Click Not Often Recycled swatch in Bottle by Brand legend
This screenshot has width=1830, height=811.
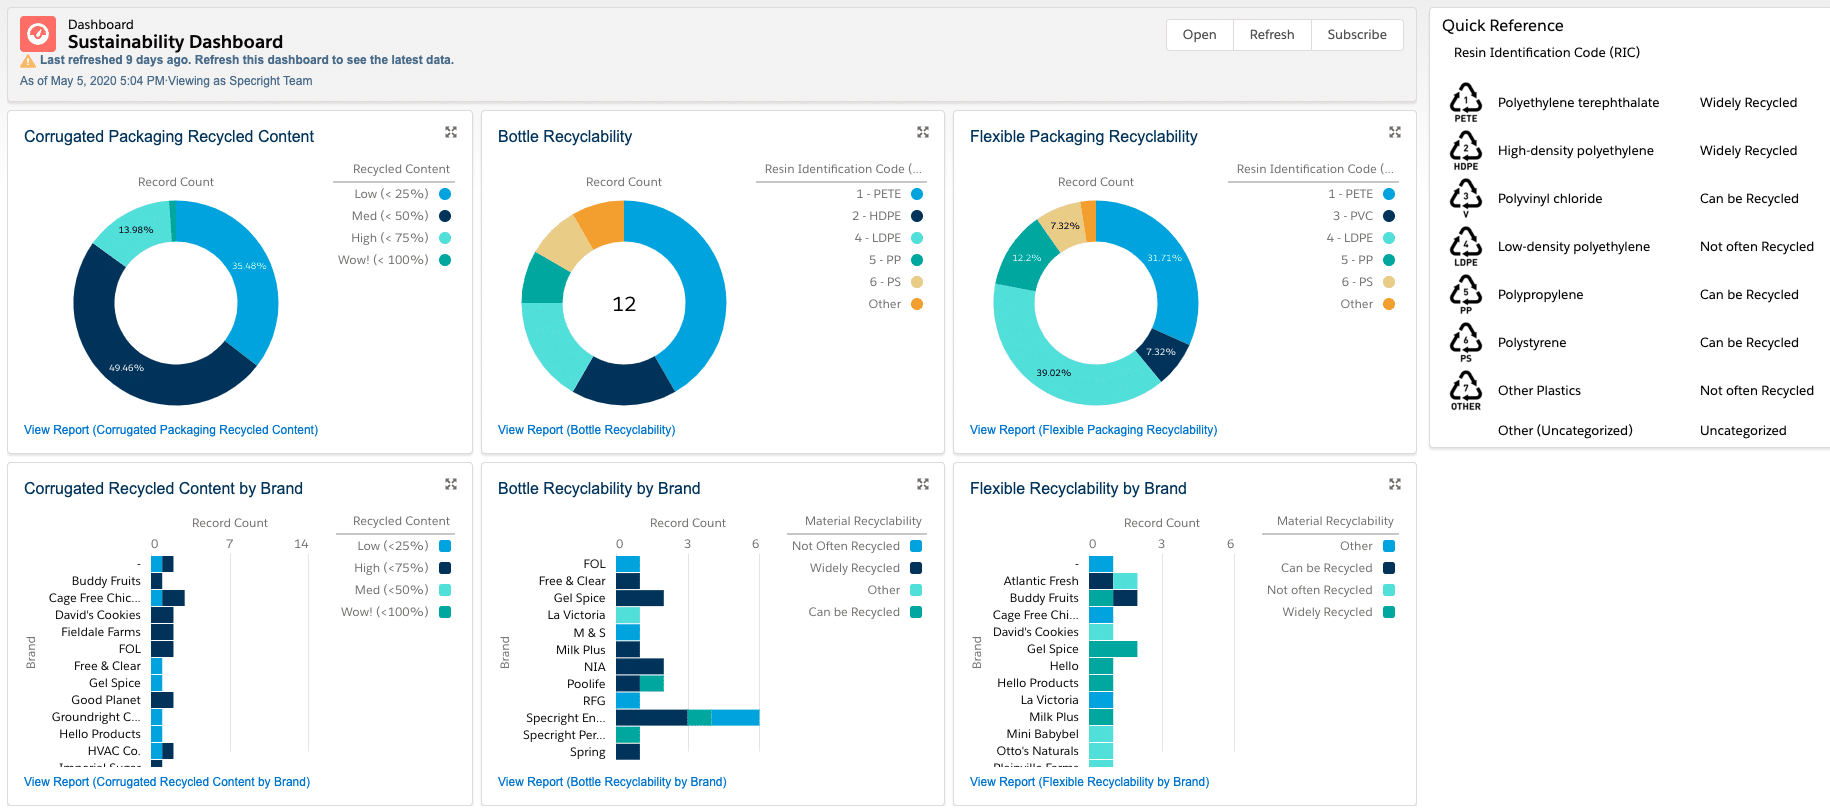[916, 546]
